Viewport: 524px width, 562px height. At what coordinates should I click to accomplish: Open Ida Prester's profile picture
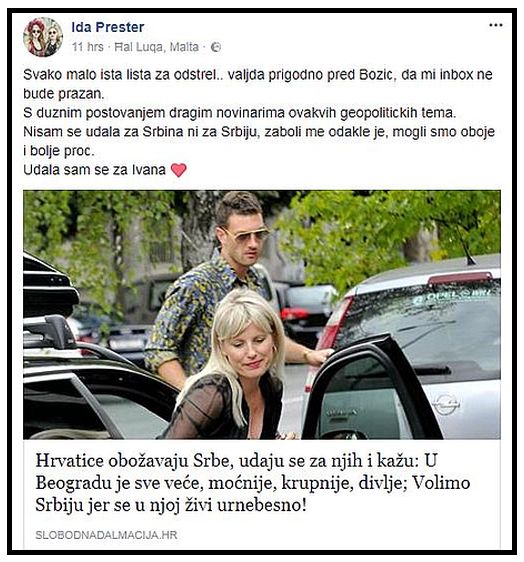(x=43, y=37)
